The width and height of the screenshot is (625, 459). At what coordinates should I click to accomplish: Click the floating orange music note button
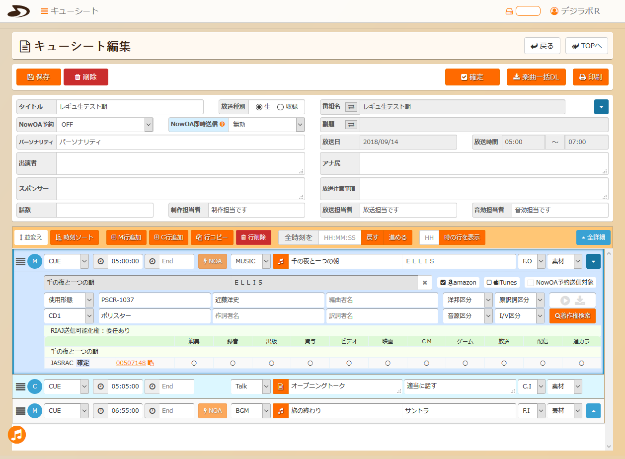17,434
